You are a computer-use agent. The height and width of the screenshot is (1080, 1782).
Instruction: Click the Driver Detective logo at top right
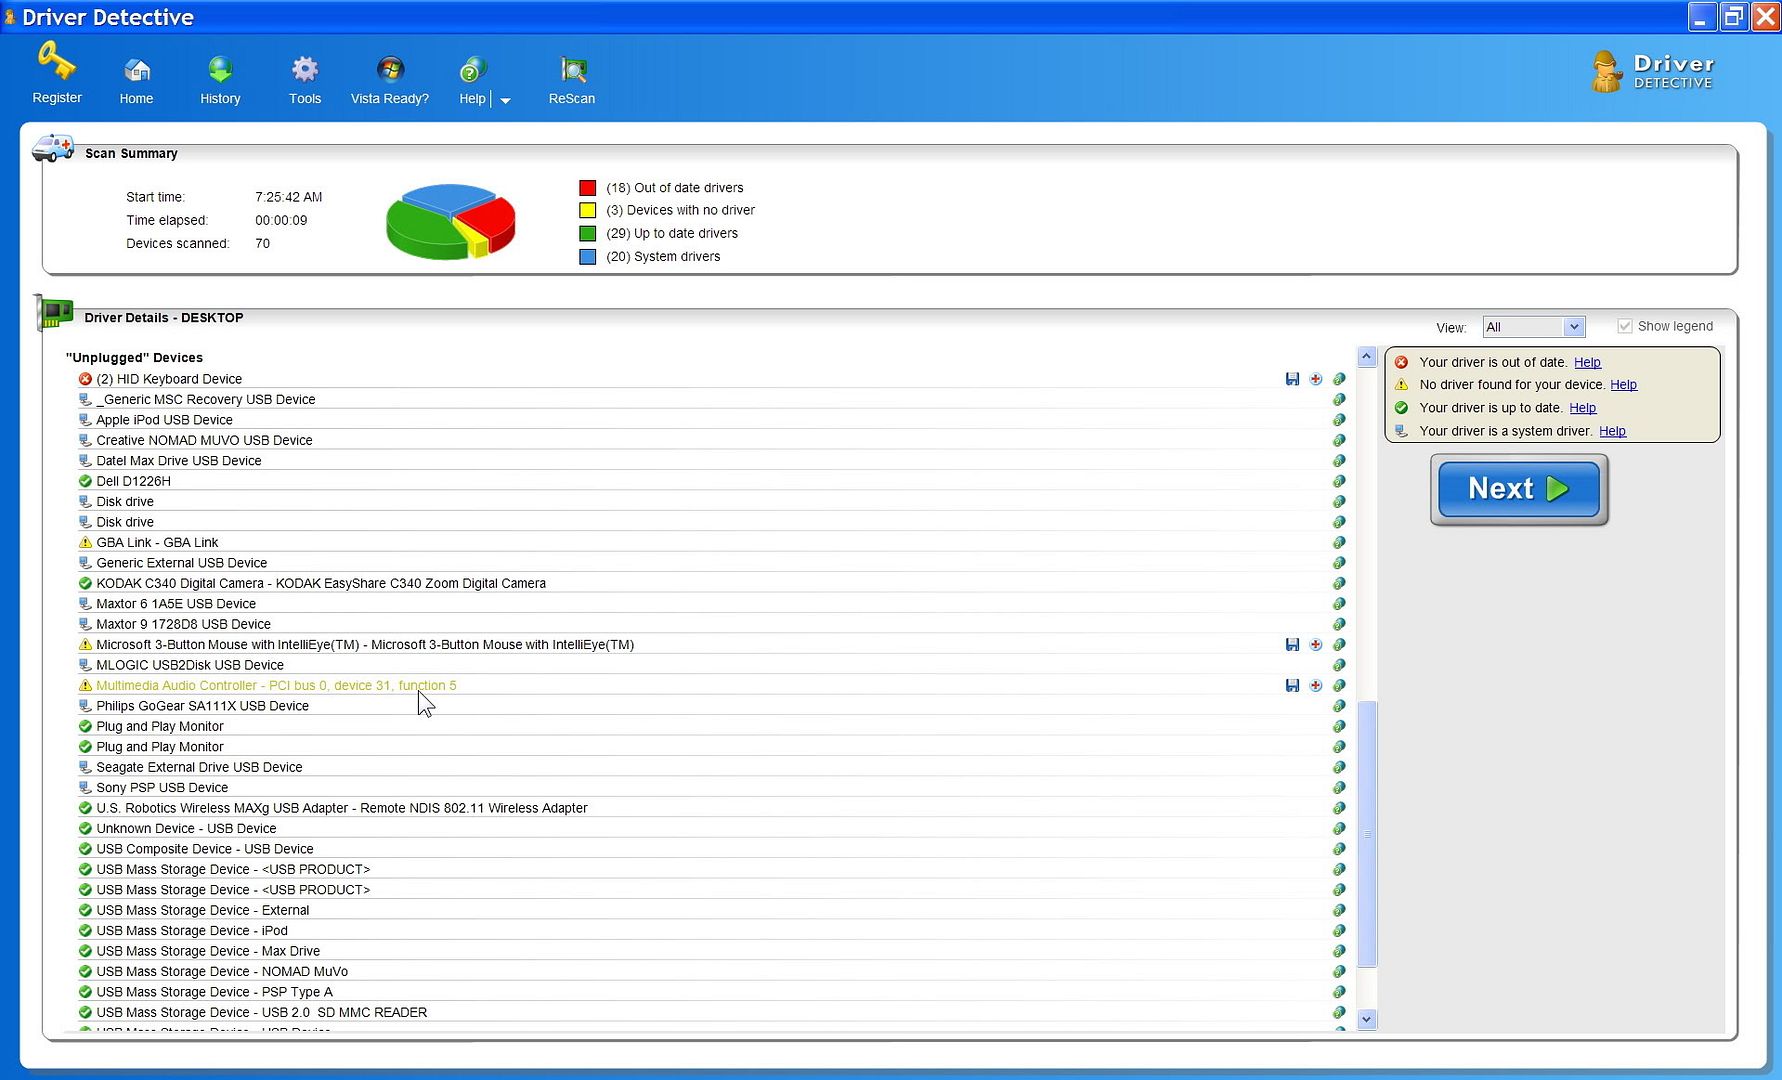[1652, 72]
